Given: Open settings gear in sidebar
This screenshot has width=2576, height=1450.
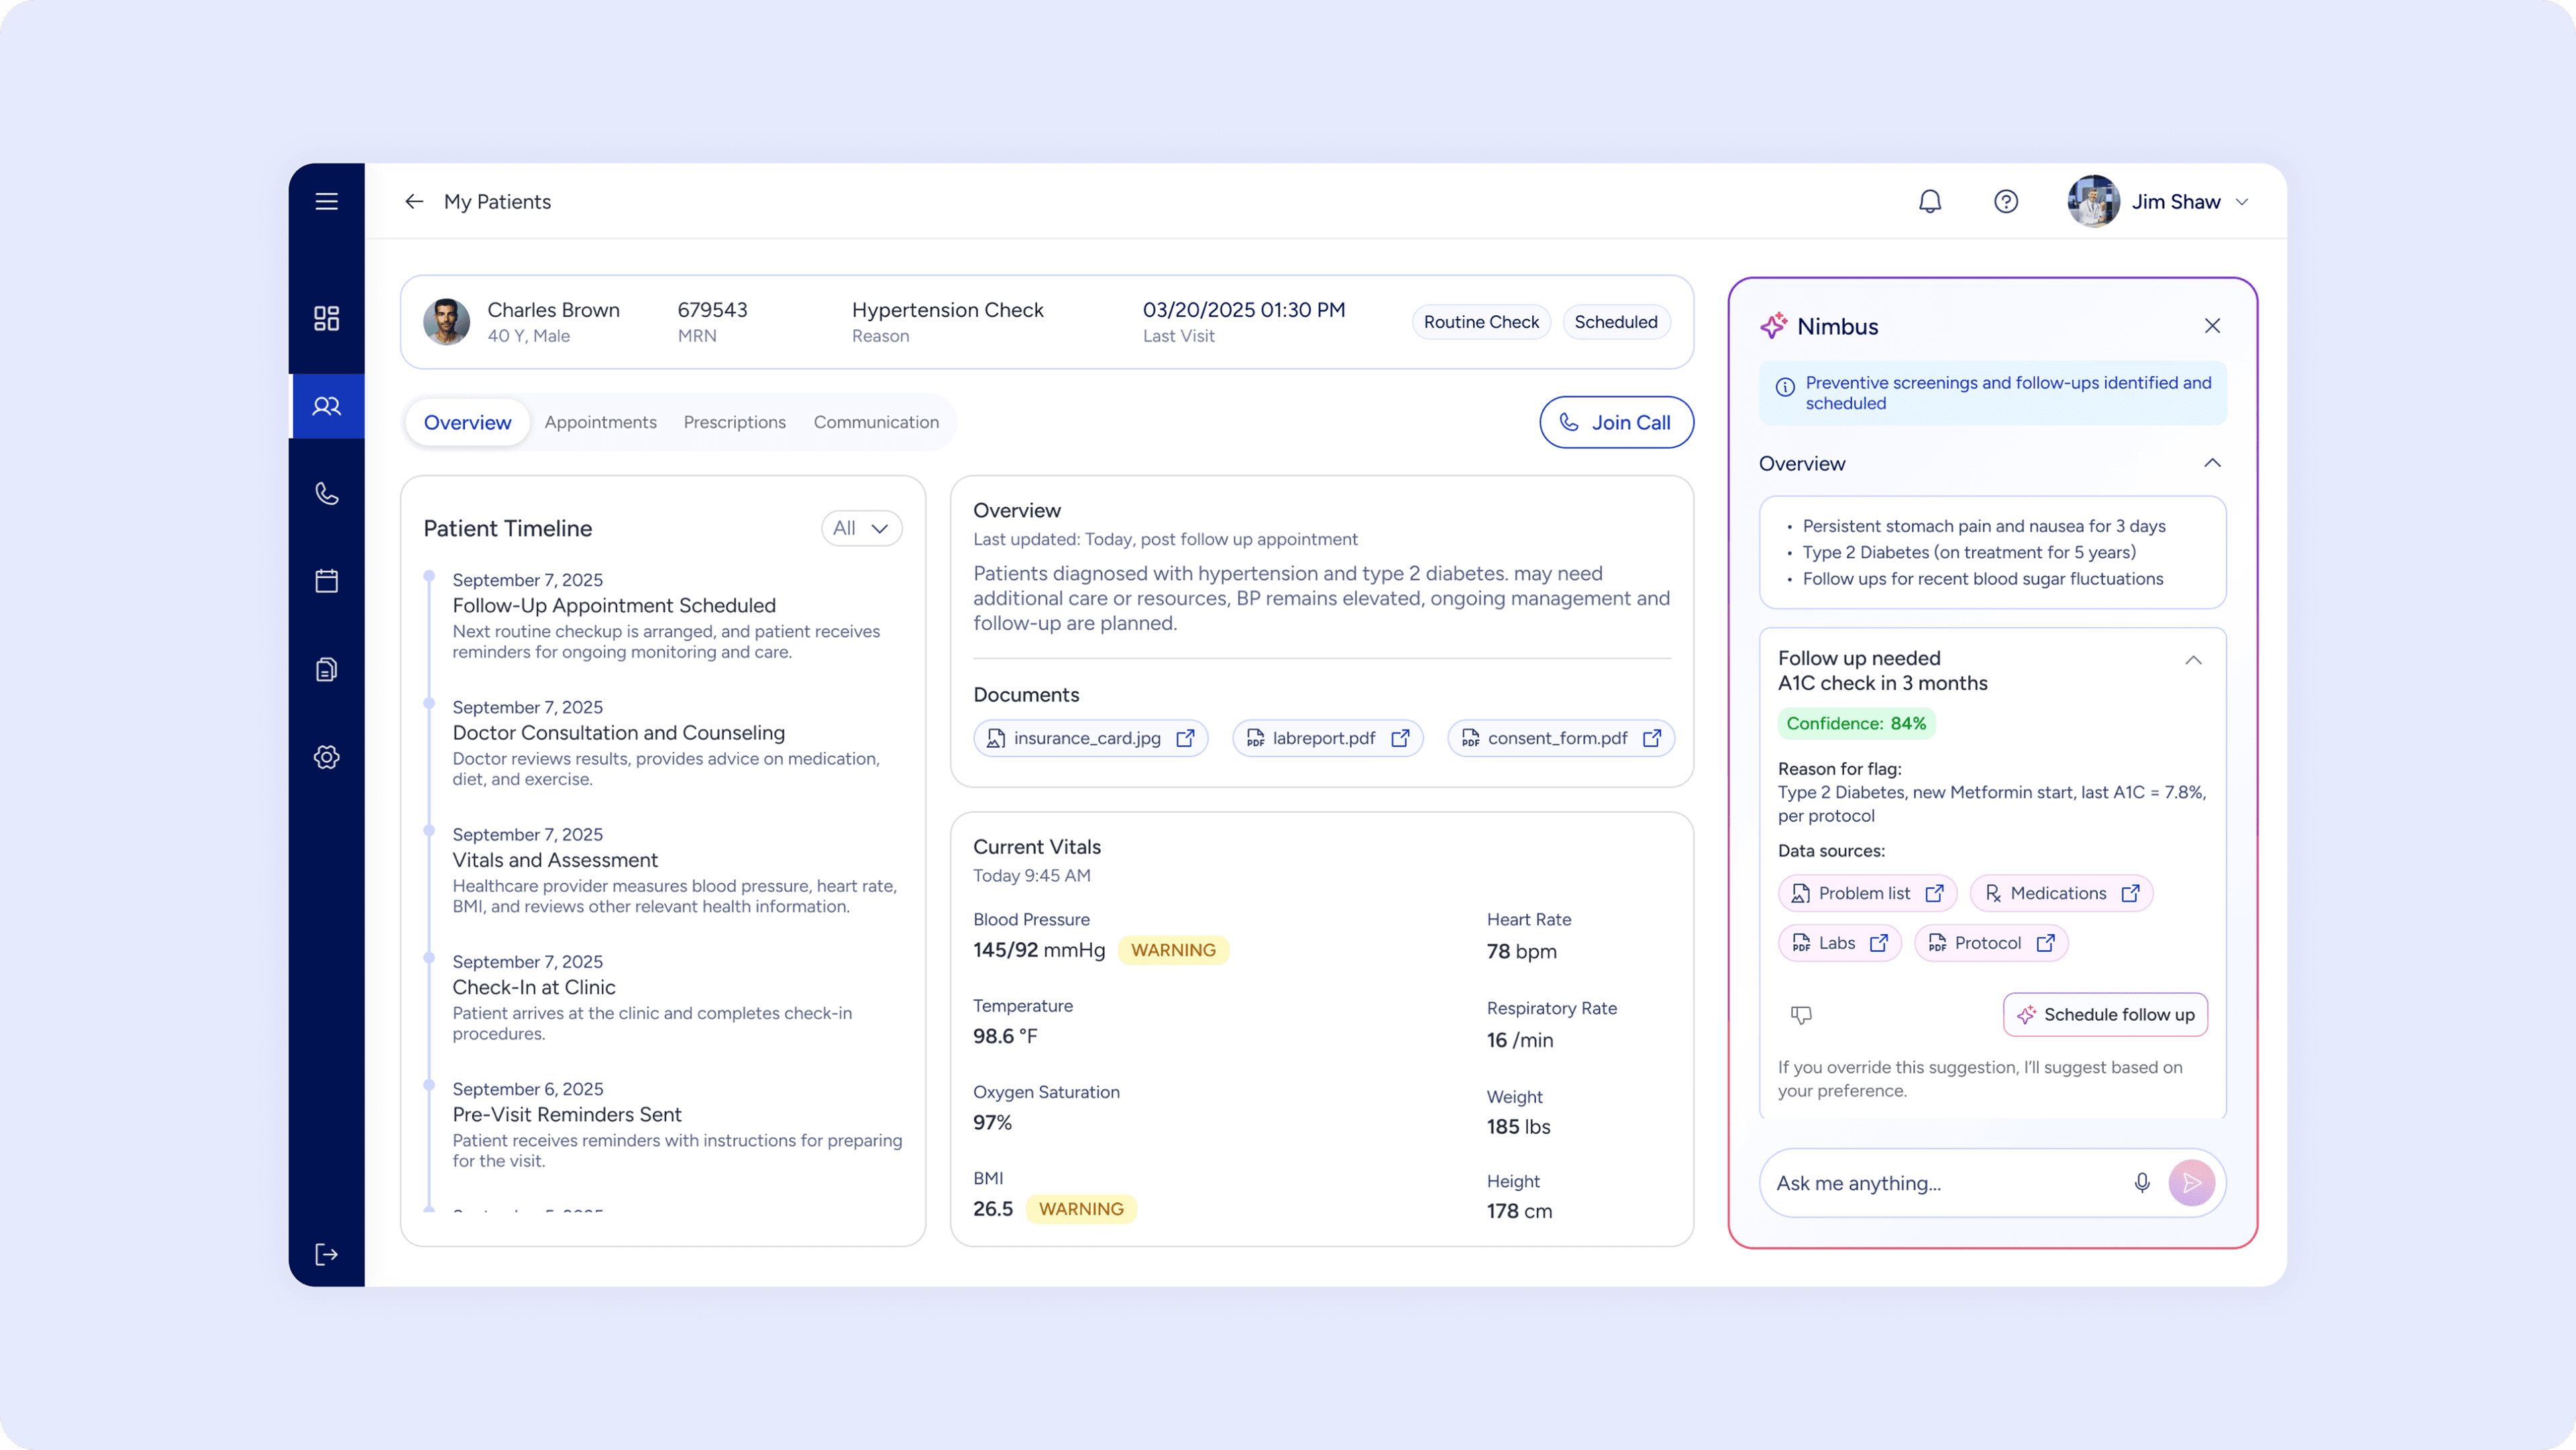Looking at the screenshot, I should coord(326,757).
